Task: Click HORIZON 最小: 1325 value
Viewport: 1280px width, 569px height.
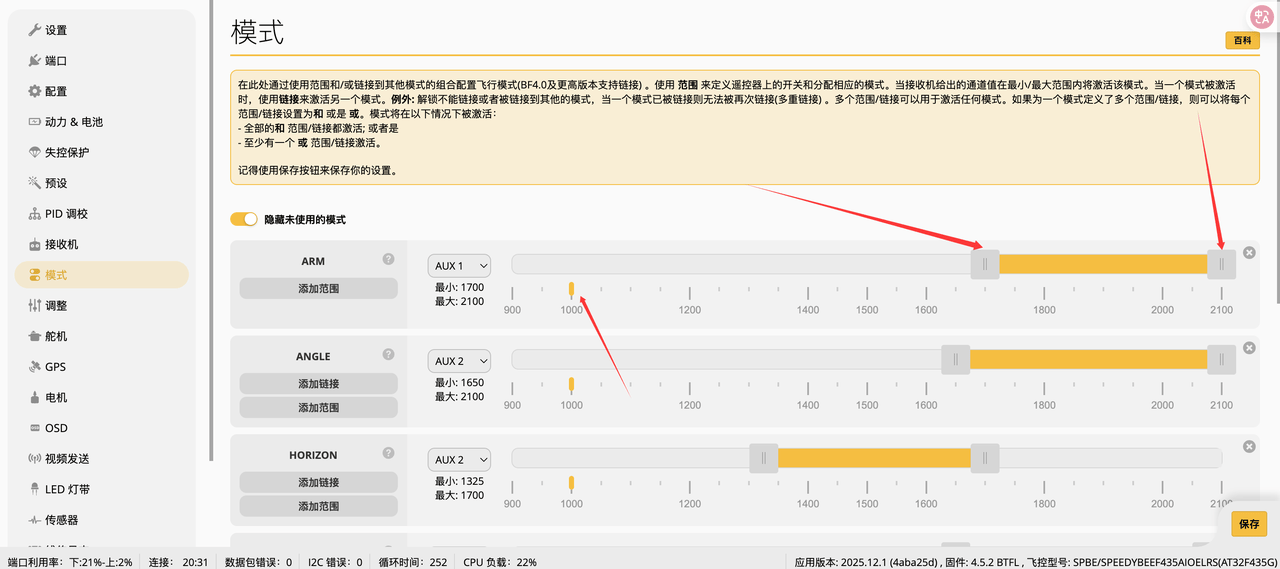Action: (459, 481)
